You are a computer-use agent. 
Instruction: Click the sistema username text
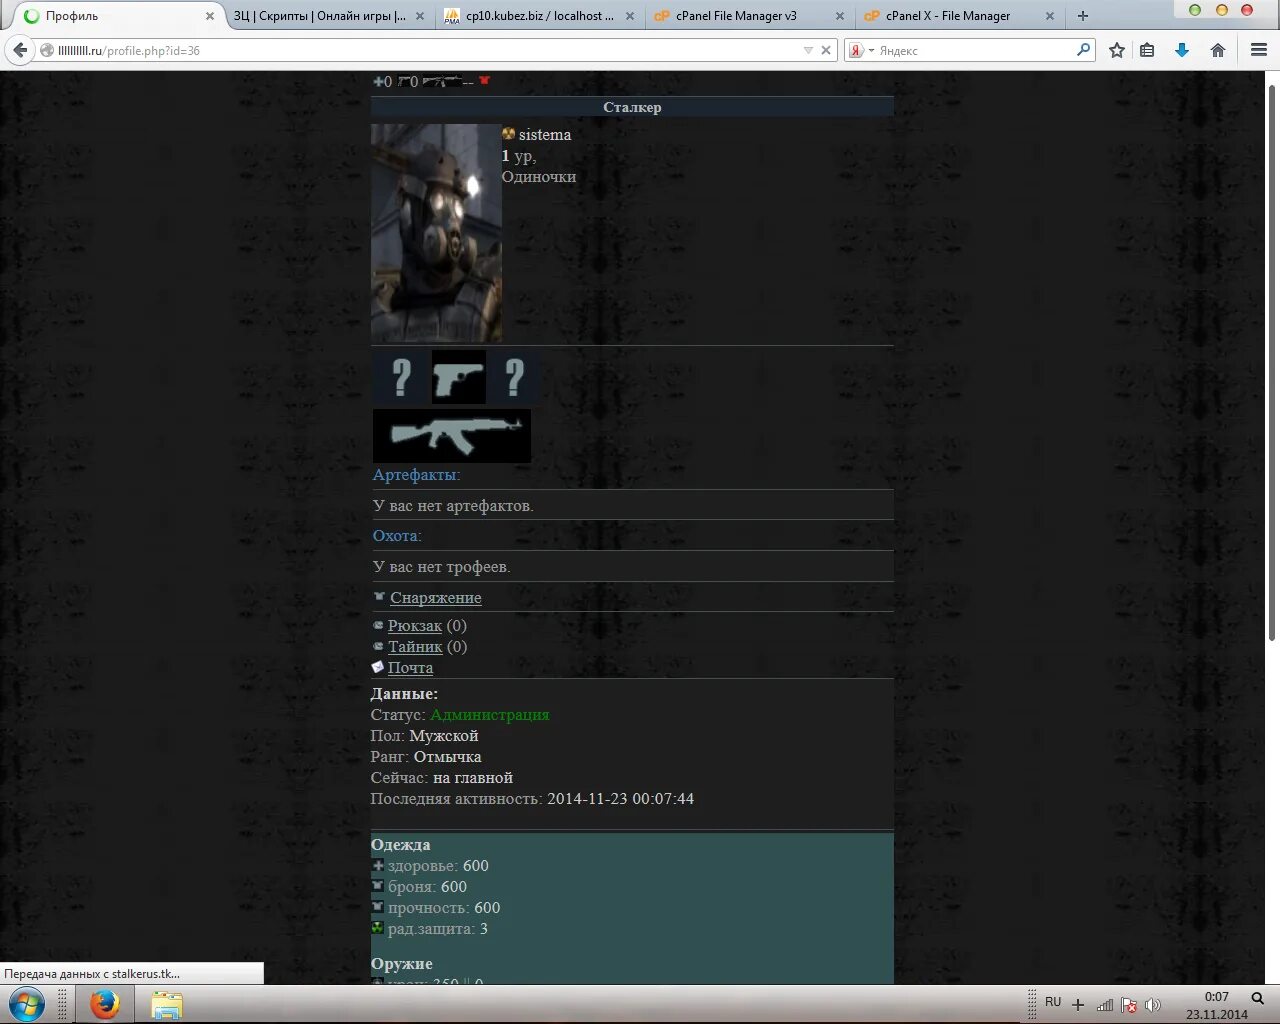click(x=545, y=135)
